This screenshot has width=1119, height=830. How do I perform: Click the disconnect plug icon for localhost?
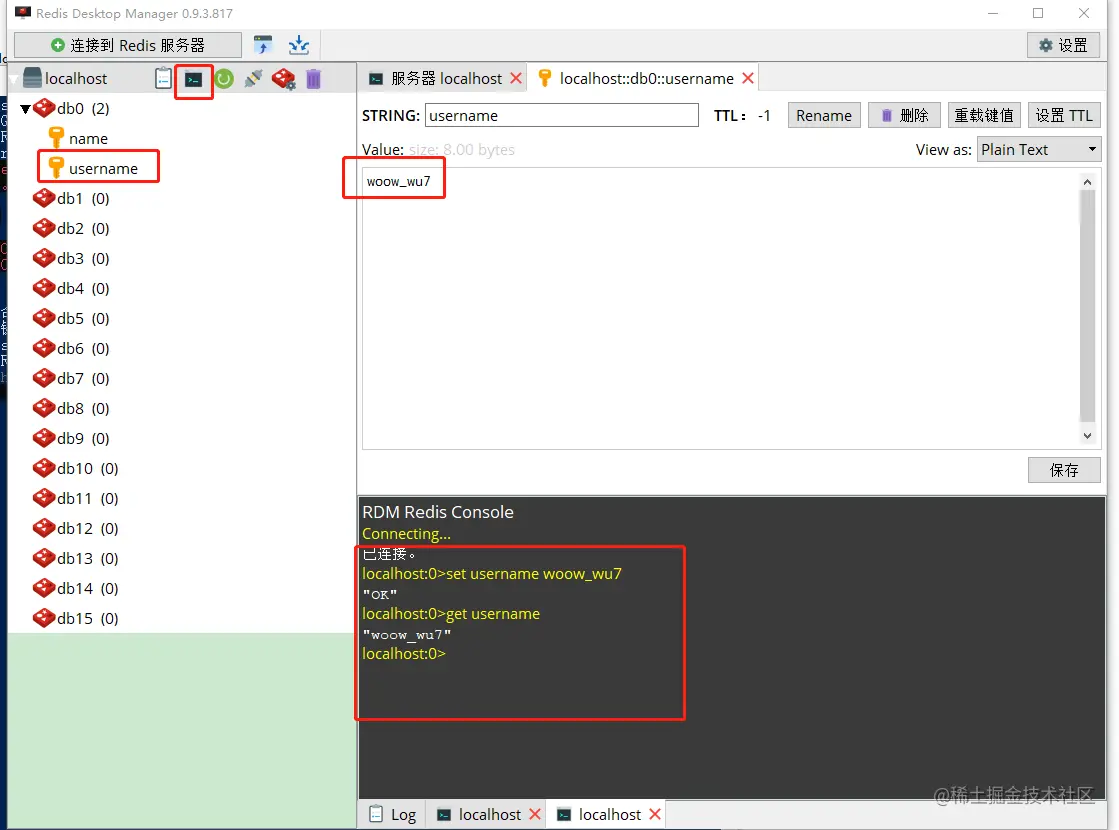(x=253, y=79)
